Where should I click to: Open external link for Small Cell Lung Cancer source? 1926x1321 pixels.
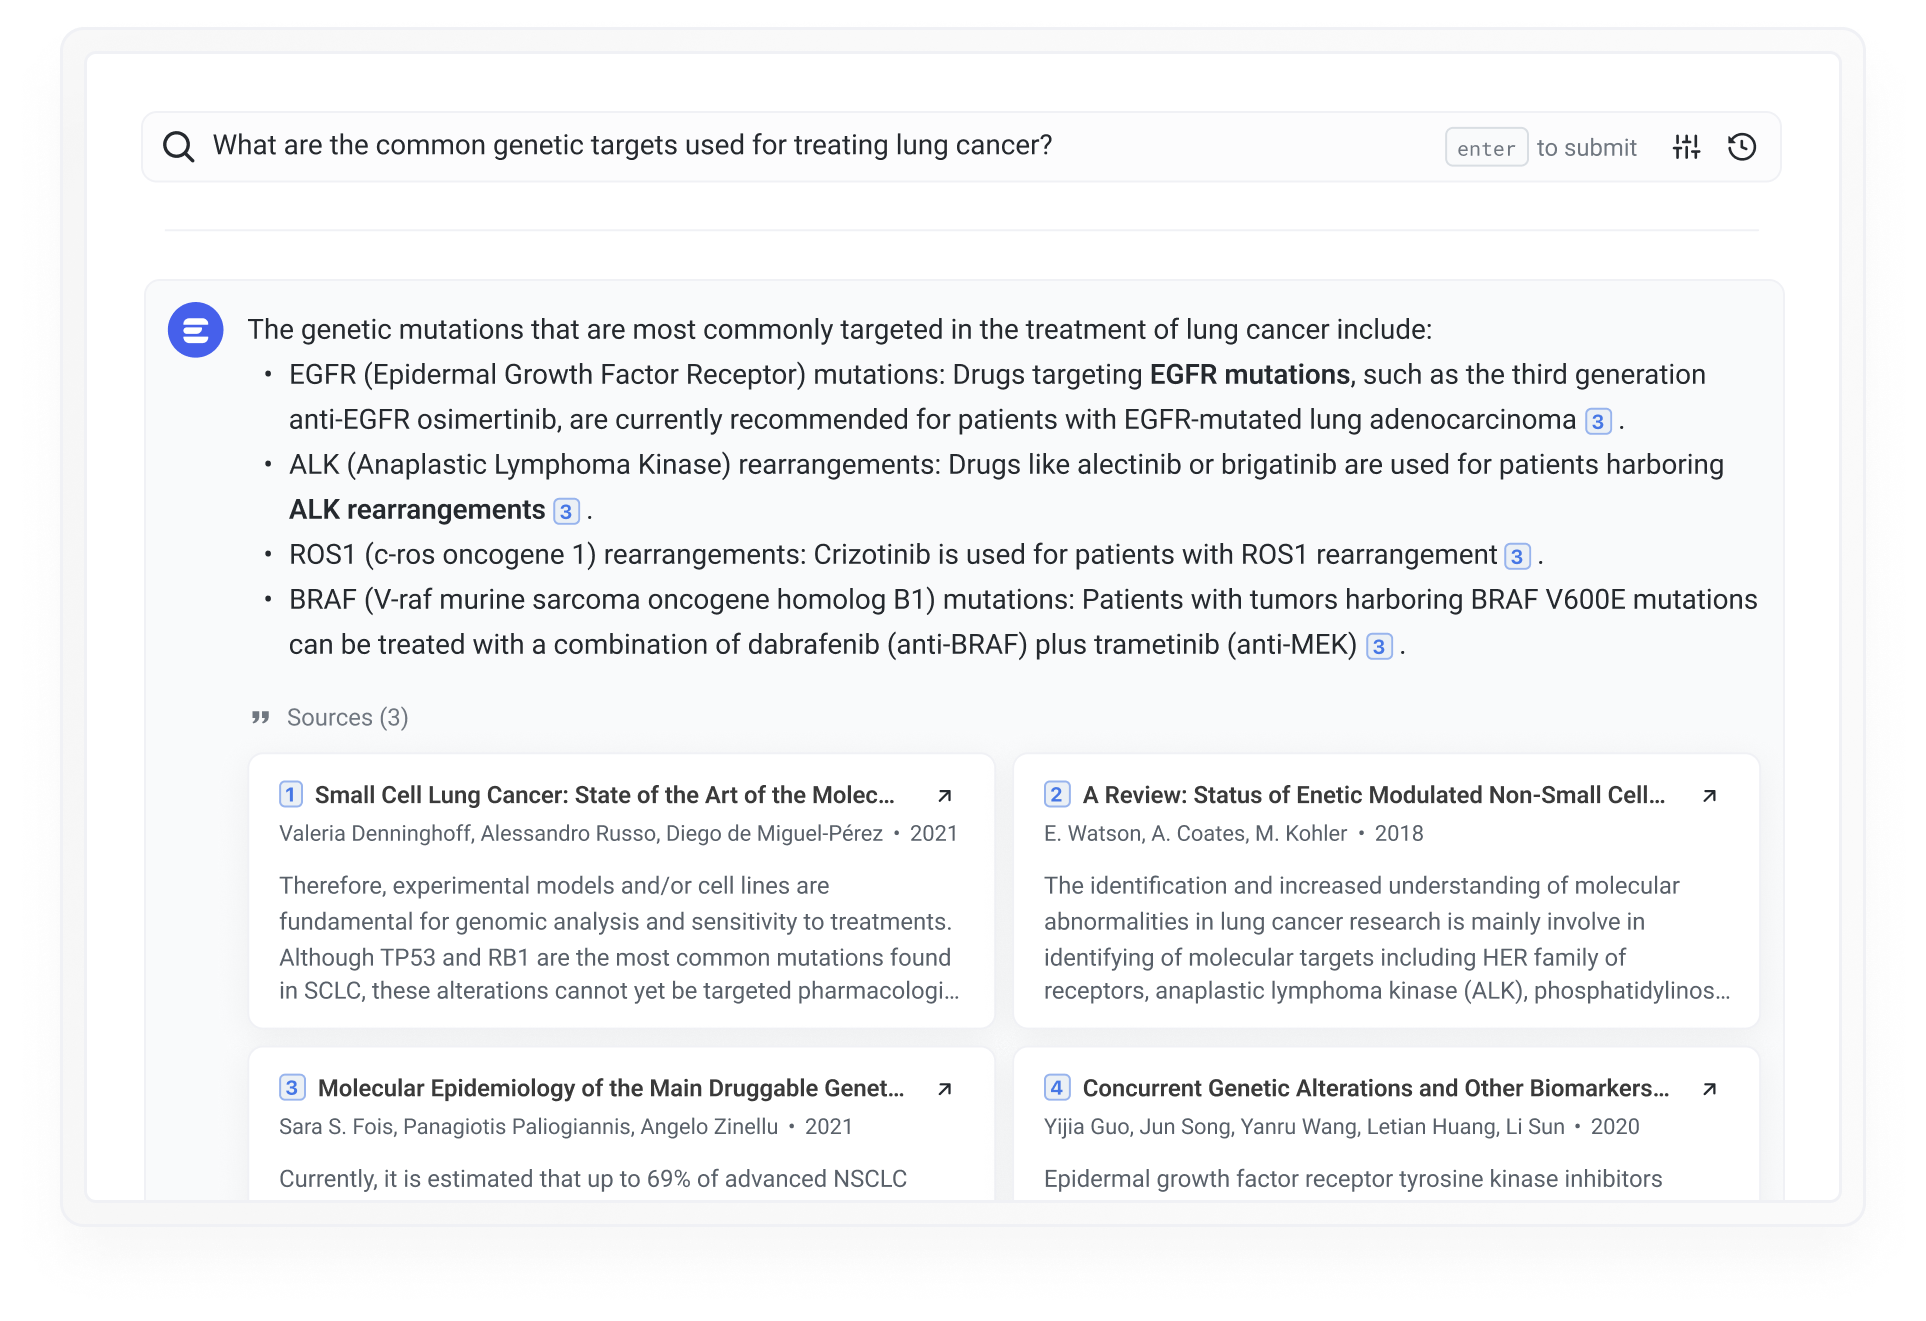pos(944,796)
